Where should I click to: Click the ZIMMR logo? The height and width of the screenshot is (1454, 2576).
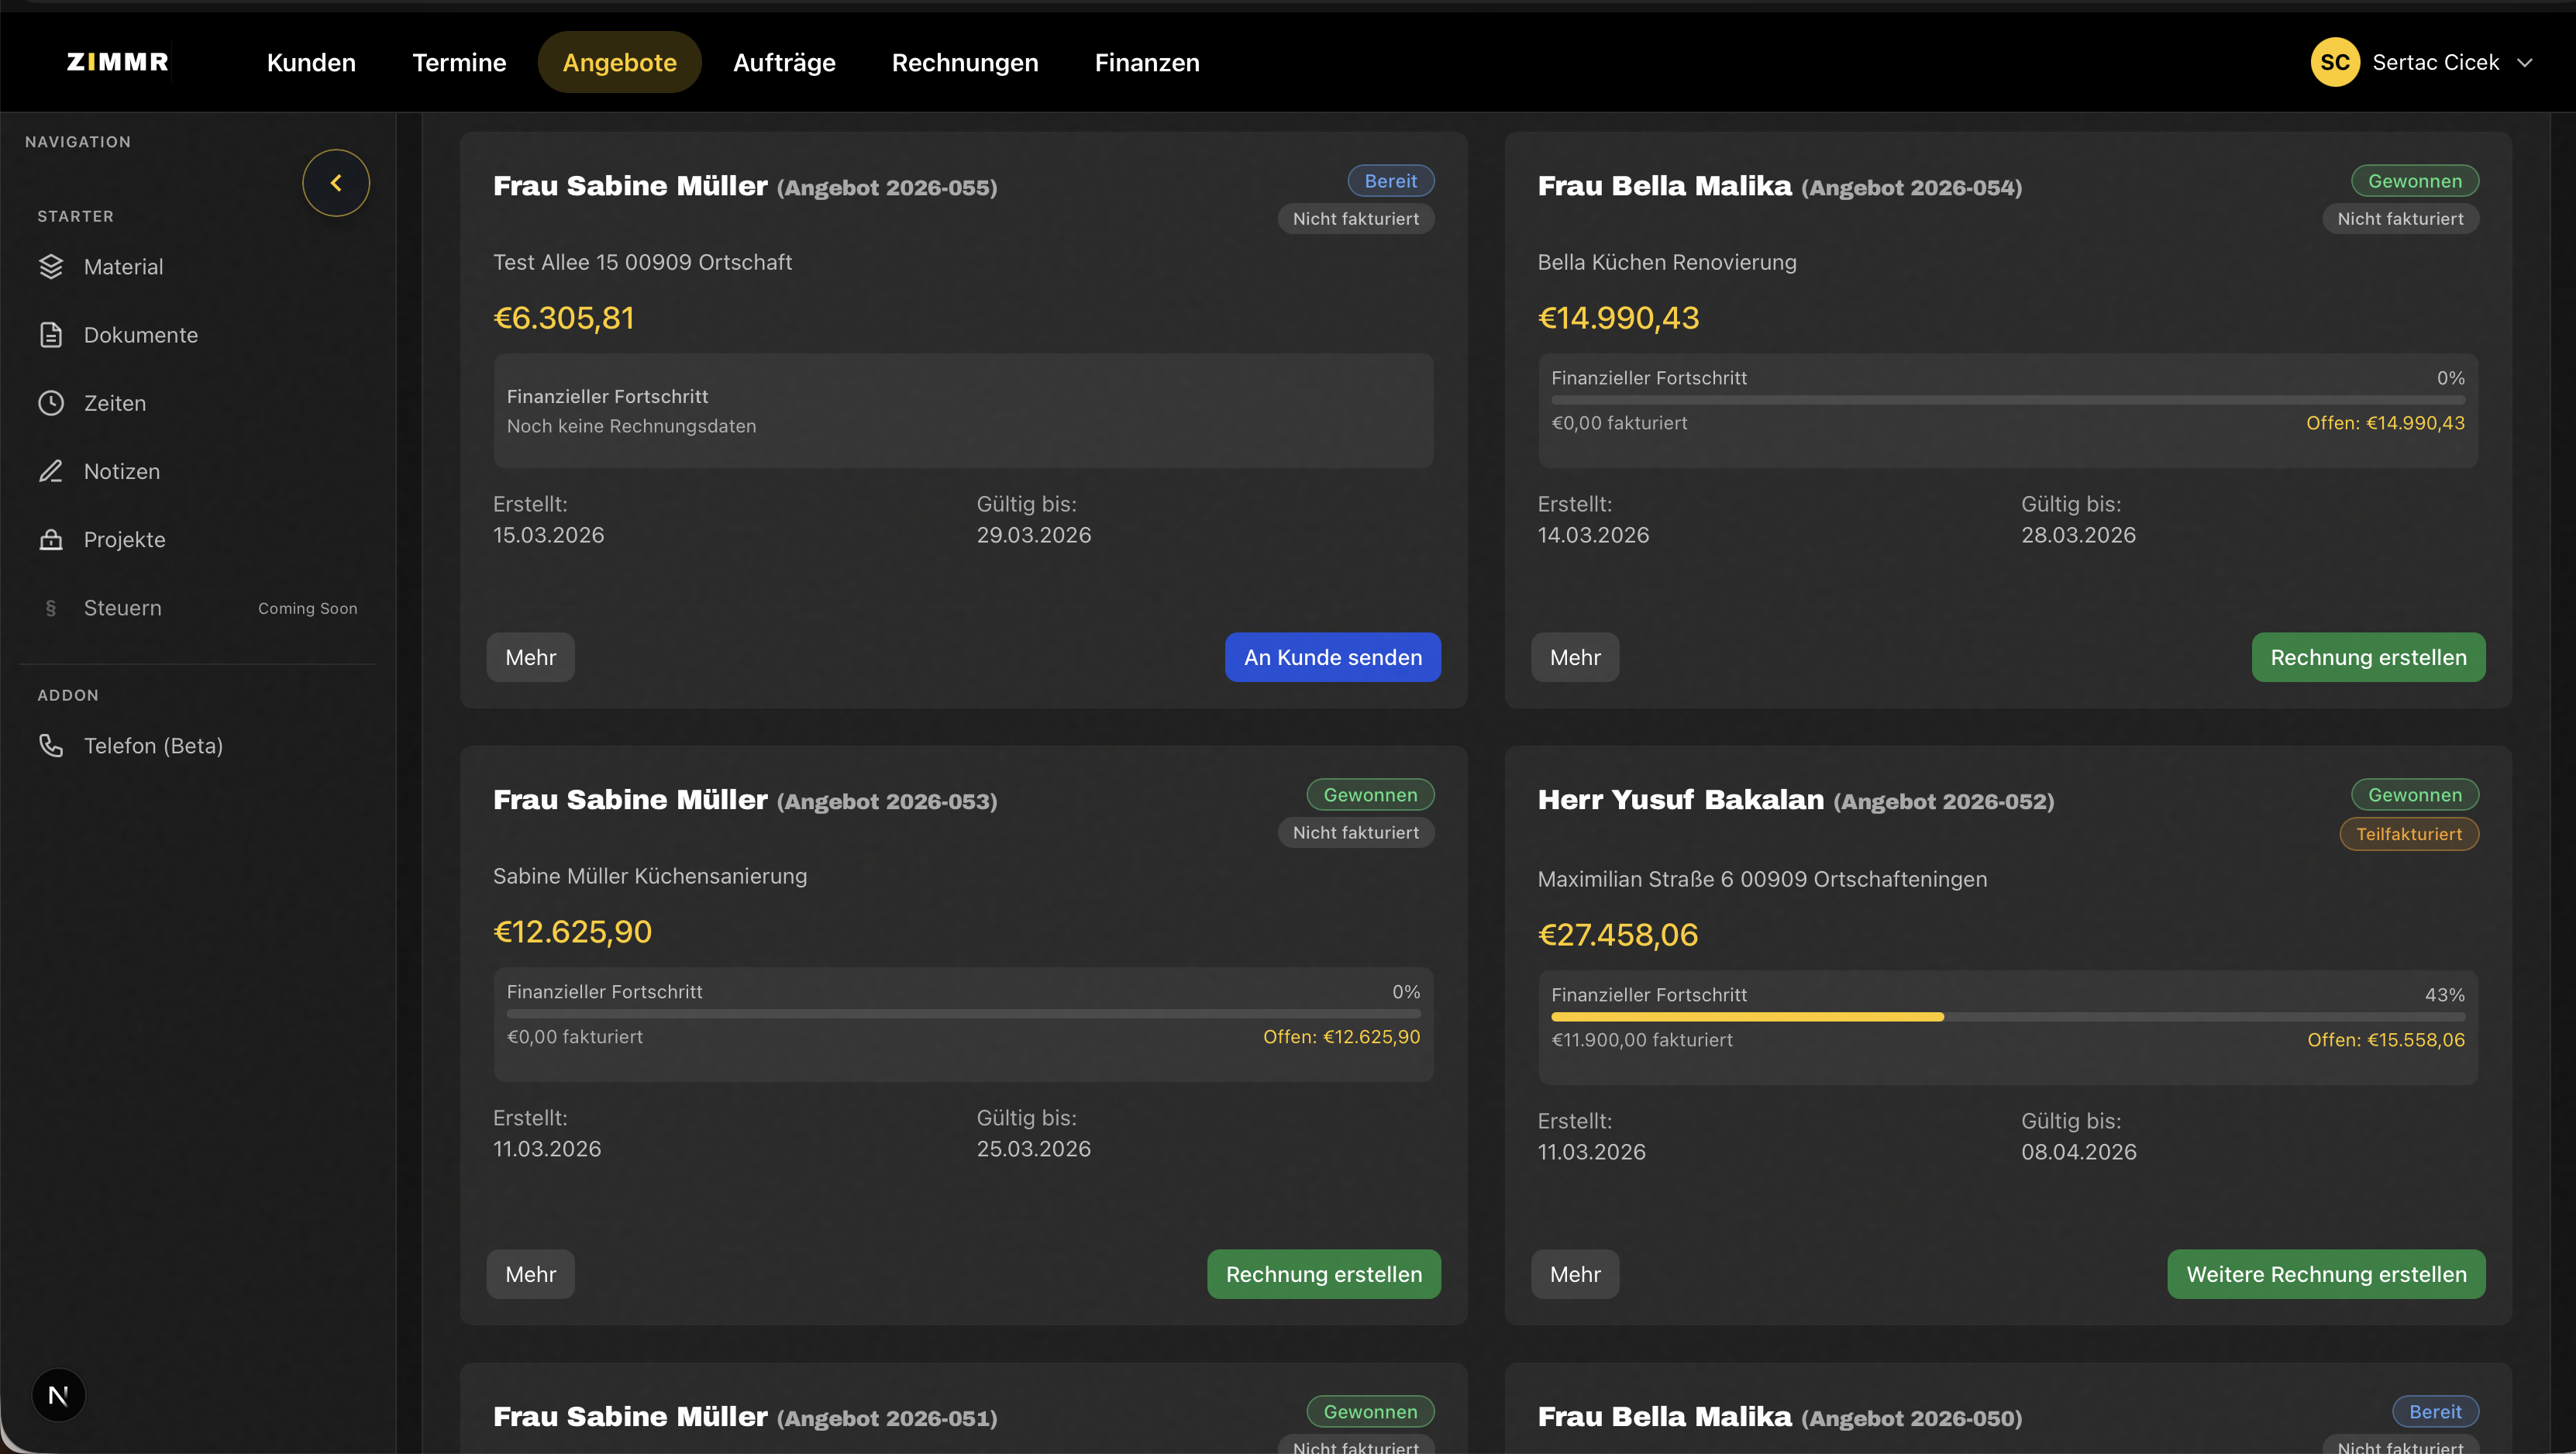[x=118, y=62]
